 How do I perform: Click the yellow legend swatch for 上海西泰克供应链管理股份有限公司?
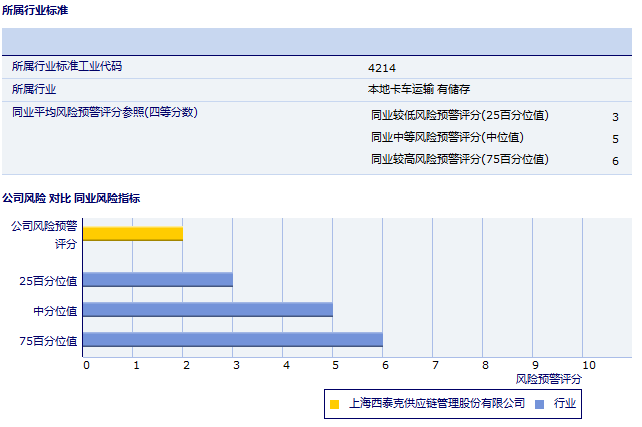coord(335,405)
